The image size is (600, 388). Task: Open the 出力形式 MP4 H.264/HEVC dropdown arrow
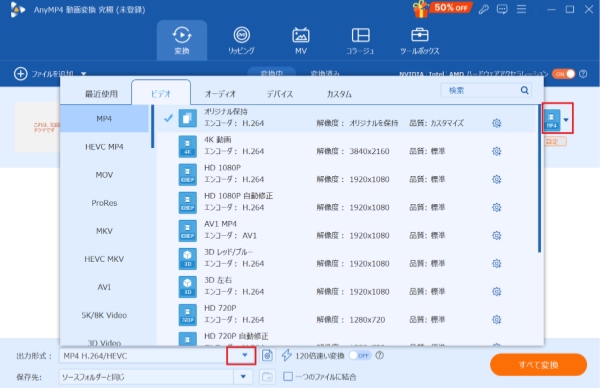click(245, 355)
